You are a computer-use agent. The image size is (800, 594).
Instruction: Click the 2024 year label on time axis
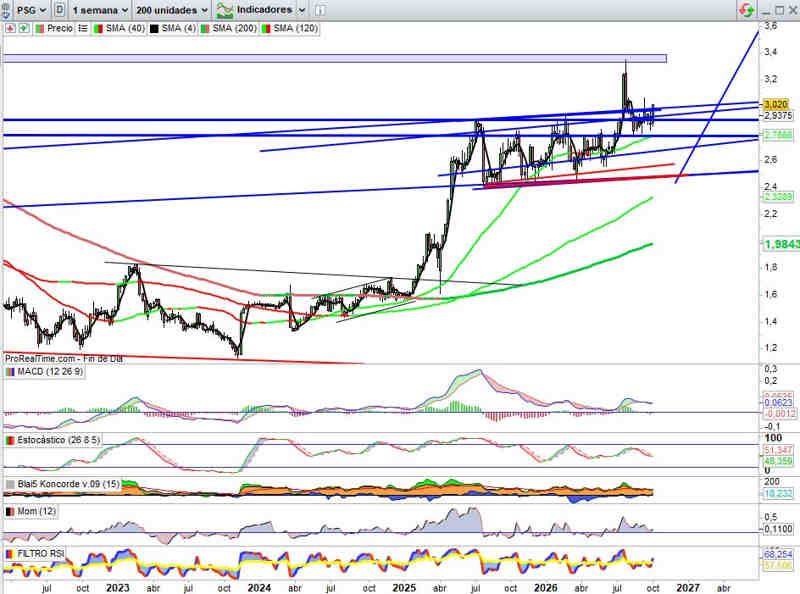[259, 588]
